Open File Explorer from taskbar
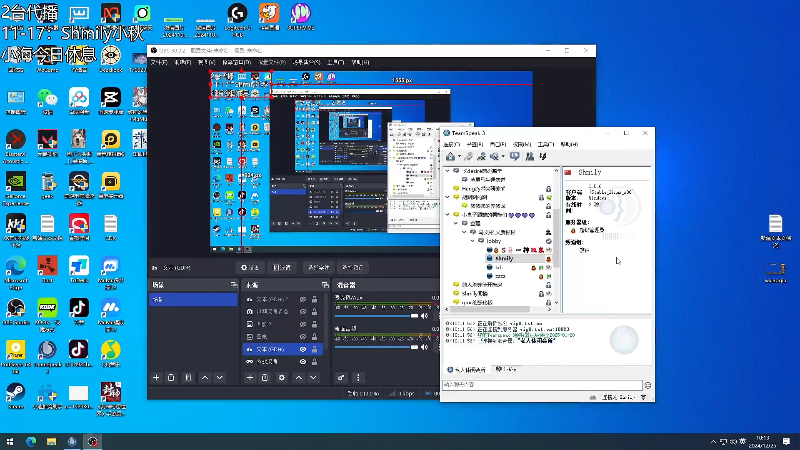The height and width of the screenshot is (450, 800). (x=51, y=441)
